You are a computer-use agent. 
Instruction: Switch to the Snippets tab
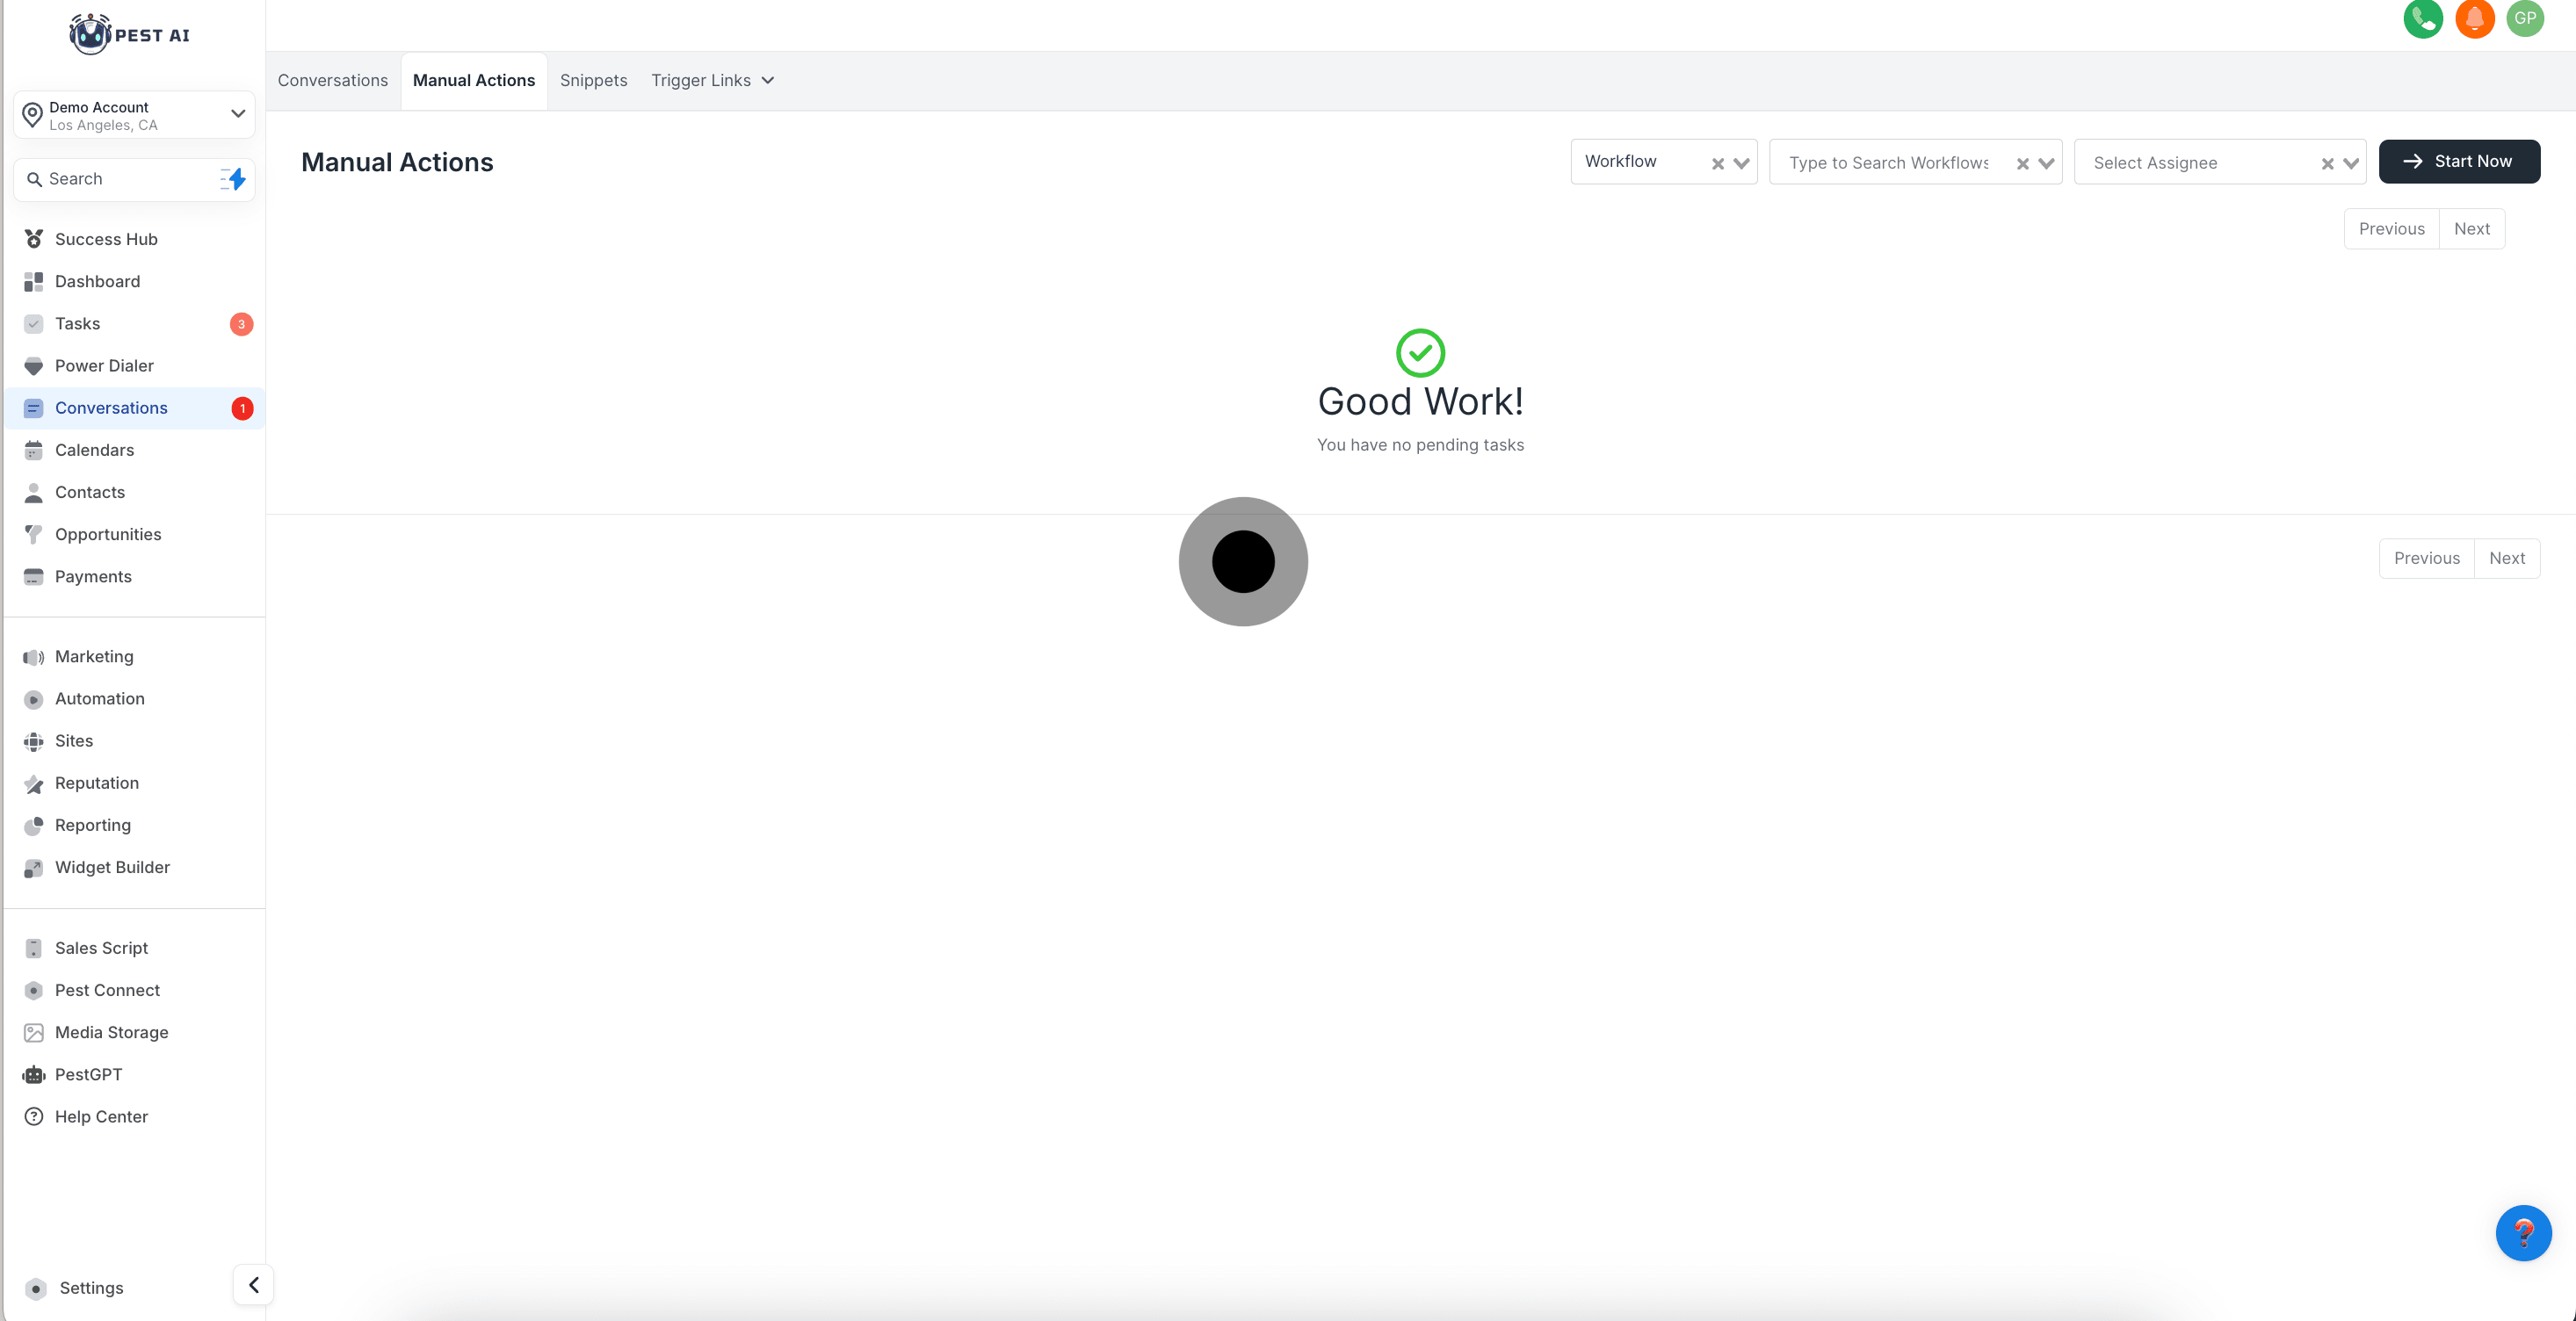coord(593,80)
